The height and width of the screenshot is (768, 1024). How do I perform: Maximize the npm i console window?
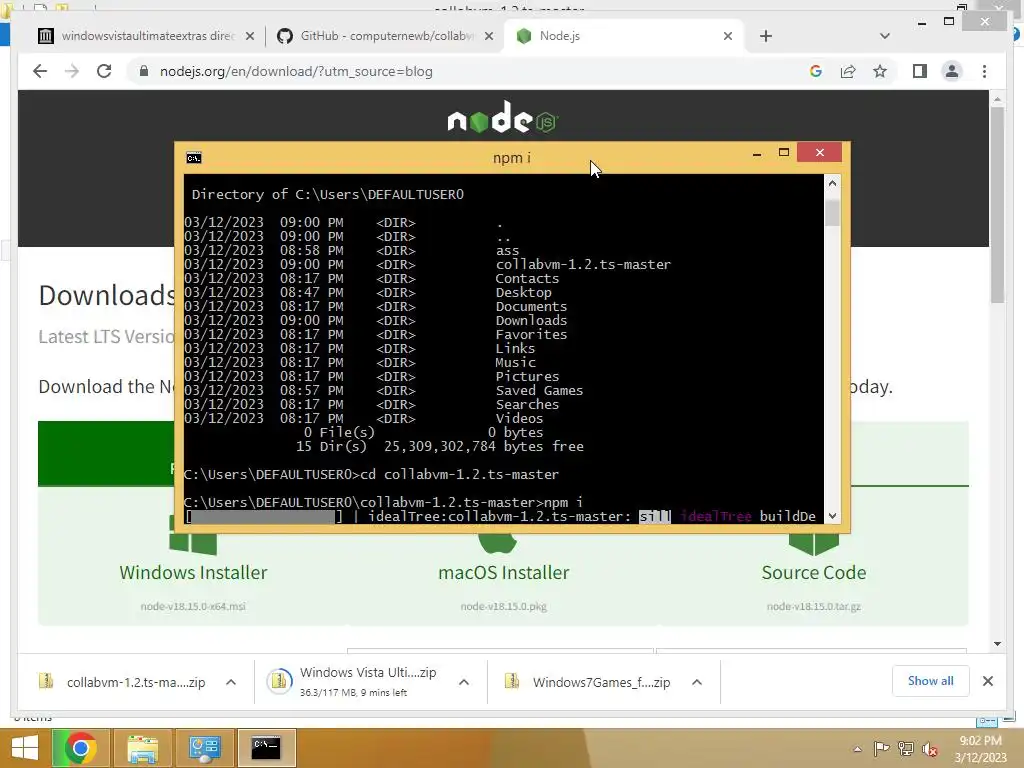click(x=784, y=153)
